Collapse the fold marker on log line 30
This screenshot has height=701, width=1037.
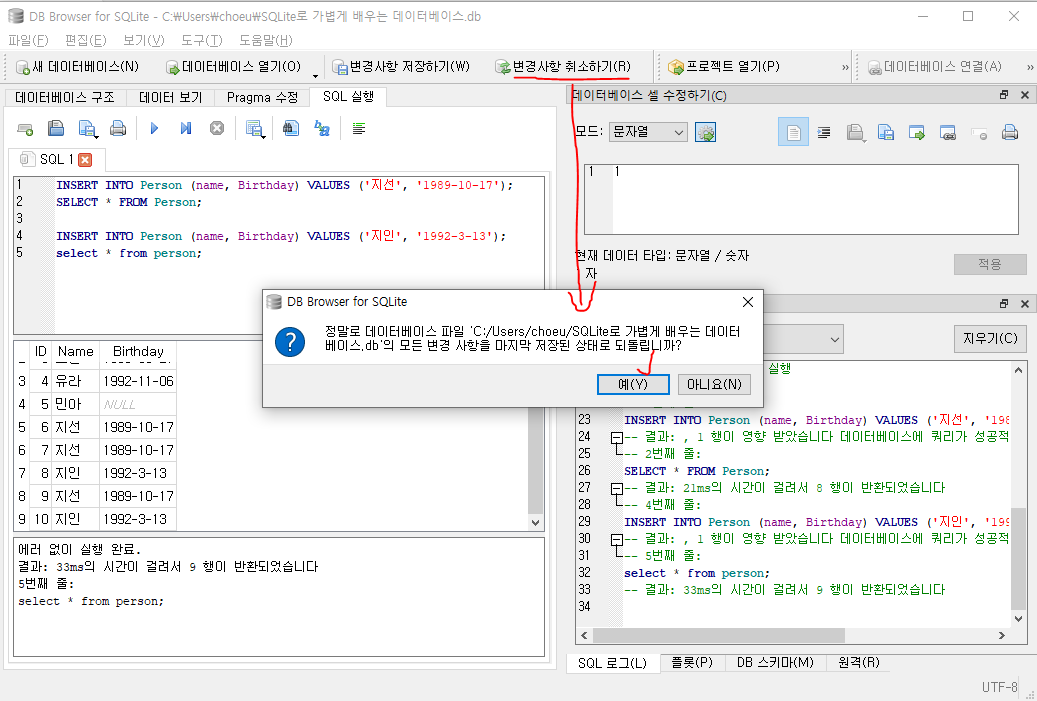[617, 539]
